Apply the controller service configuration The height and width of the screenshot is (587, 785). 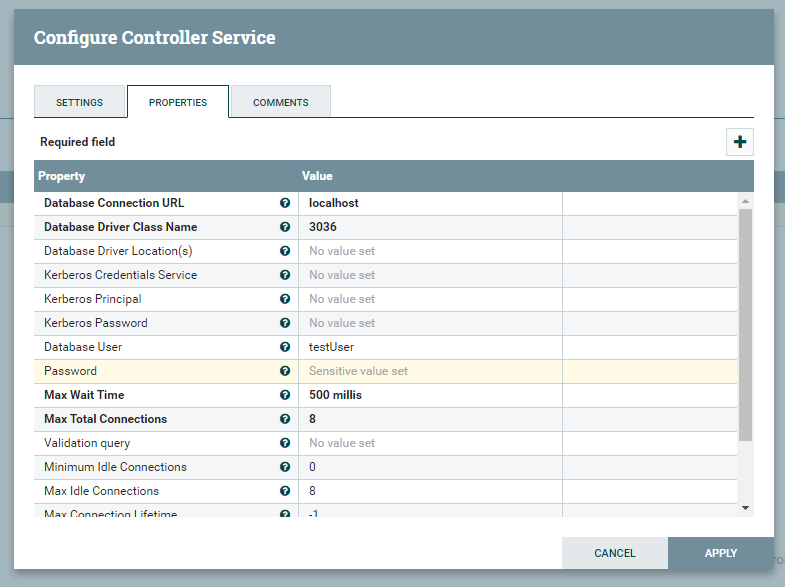(x=720, y=553)
